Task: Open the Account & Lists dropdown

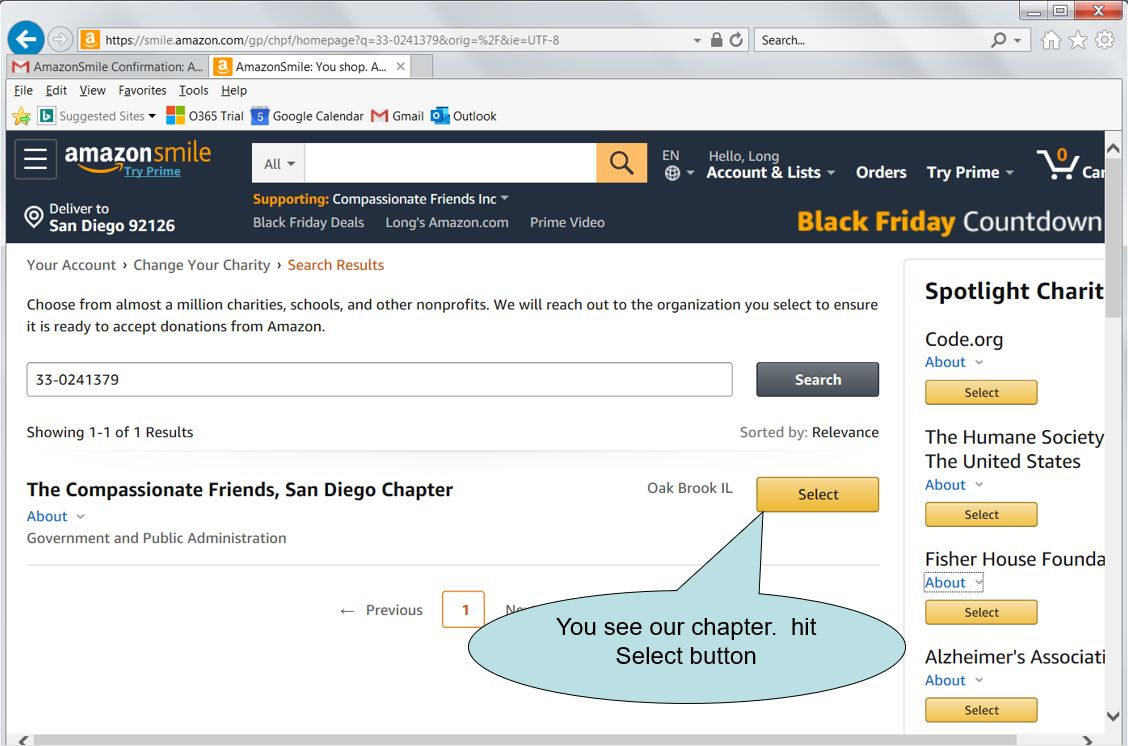Action: click(x=770, y=173)
